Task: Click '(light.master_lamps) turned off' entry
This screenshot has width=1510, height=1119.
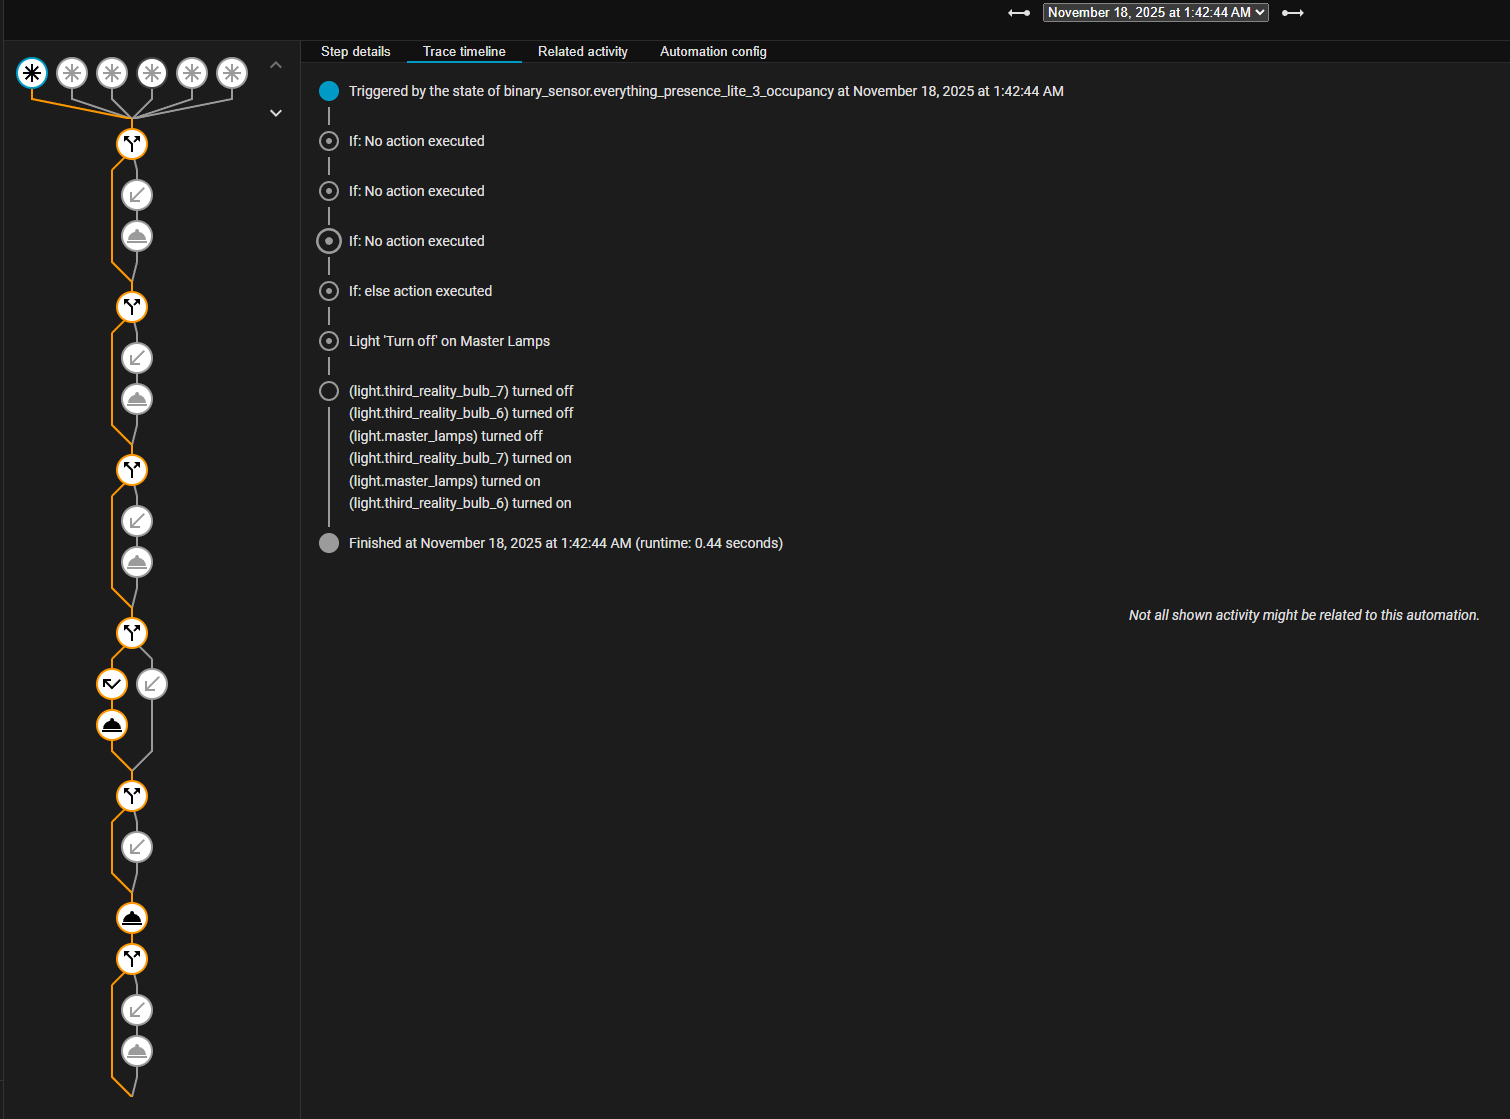Action: click(446, 436)
